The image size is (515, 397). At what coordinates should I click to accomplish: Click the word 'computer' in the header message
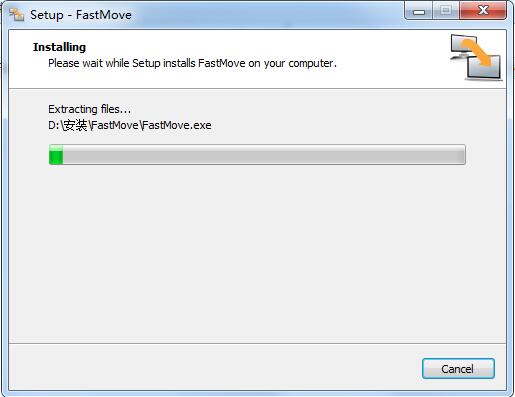tap(311, 63)
